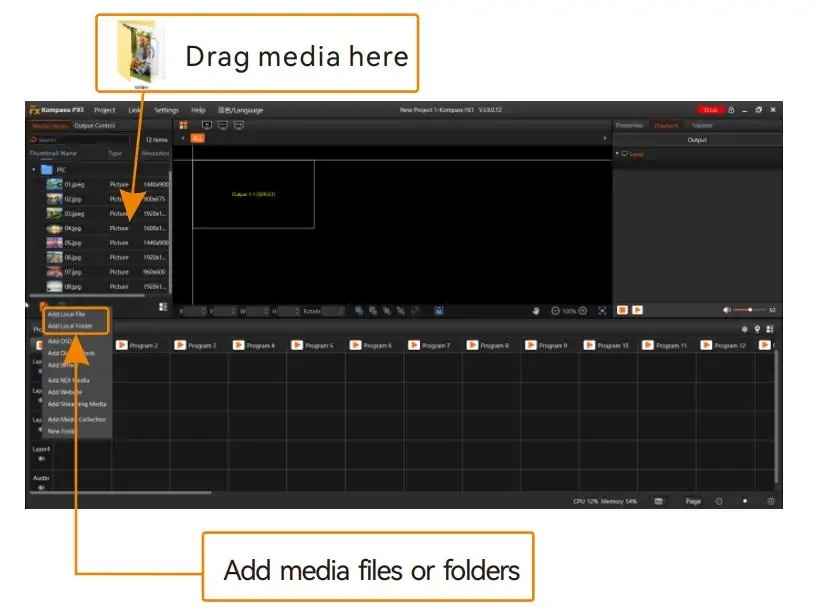
Task: Play Program 3
Action: (180, 345)
